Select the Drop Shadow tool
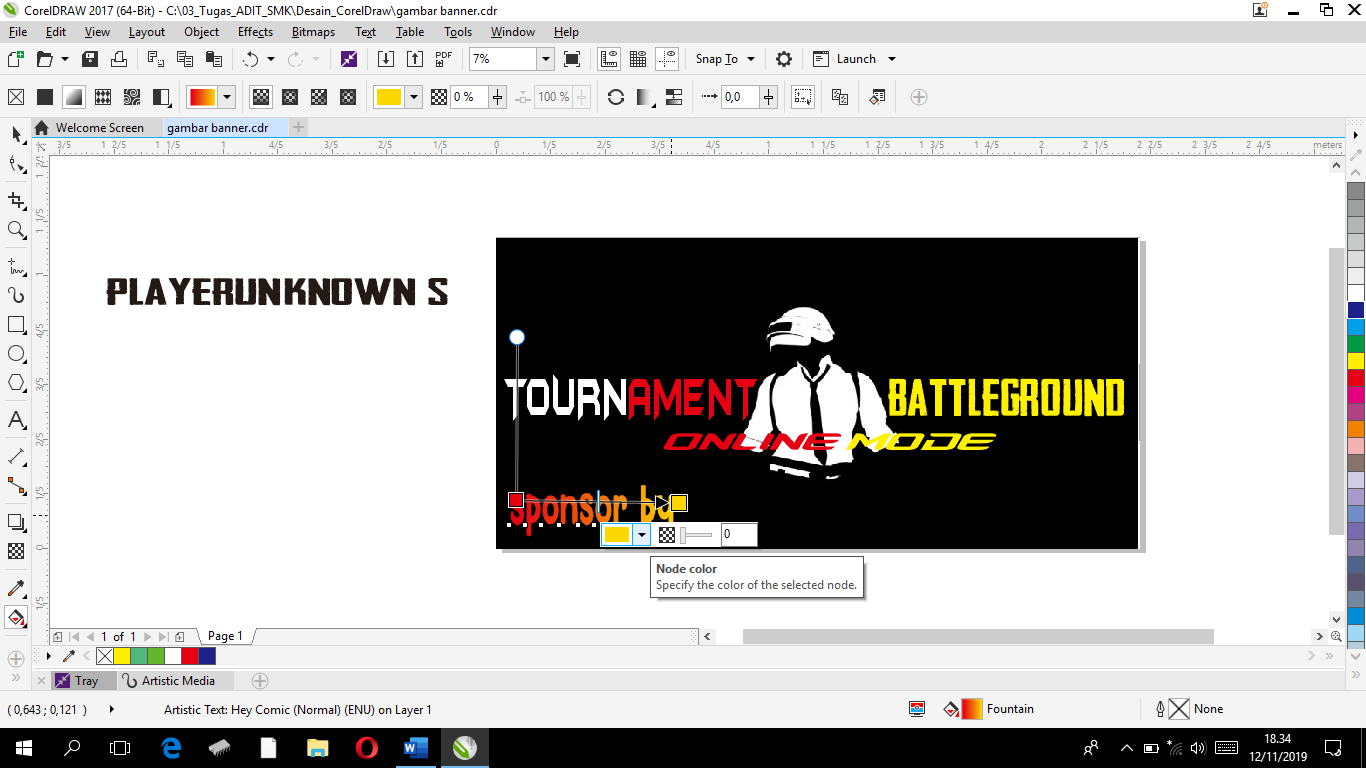Image resolution: width=1366 pixels, height=768 pixels. coord(16,522)
